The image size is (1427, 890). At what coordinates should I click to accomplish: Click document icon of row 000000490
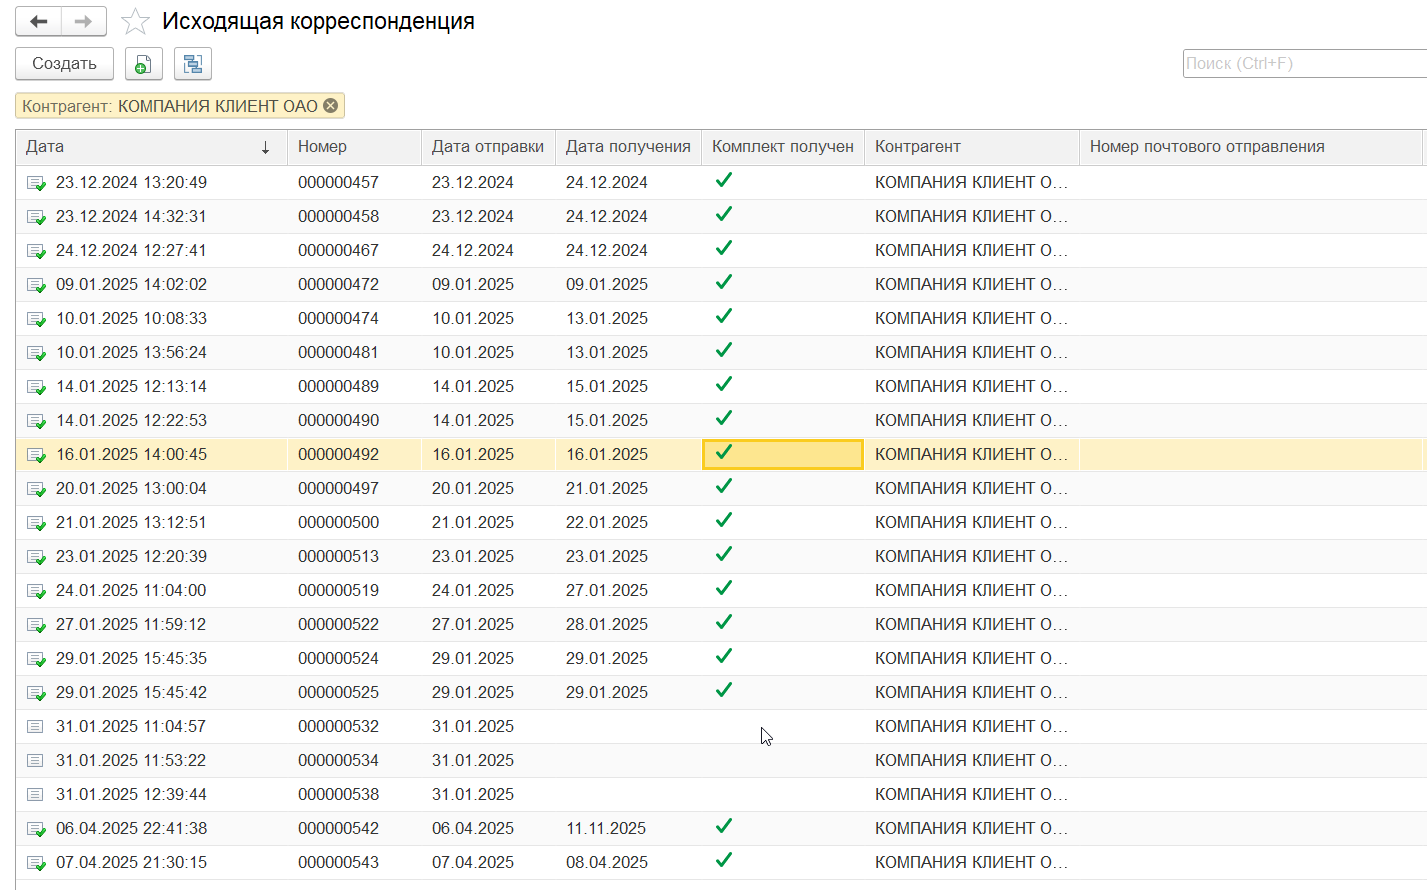point(36,421)
